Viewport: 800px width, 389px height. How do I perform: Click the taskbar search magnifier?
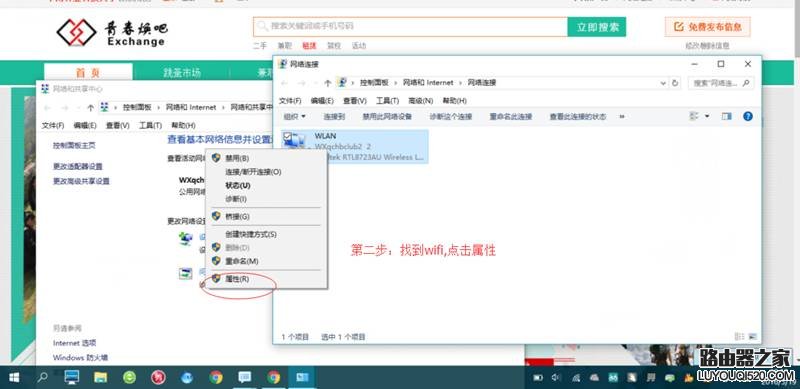click(42, 377)
